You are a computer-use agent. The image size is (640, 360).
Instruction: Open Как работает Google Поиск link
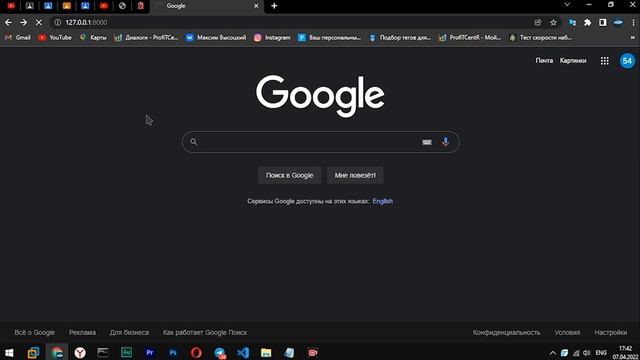tap(204, 332)
